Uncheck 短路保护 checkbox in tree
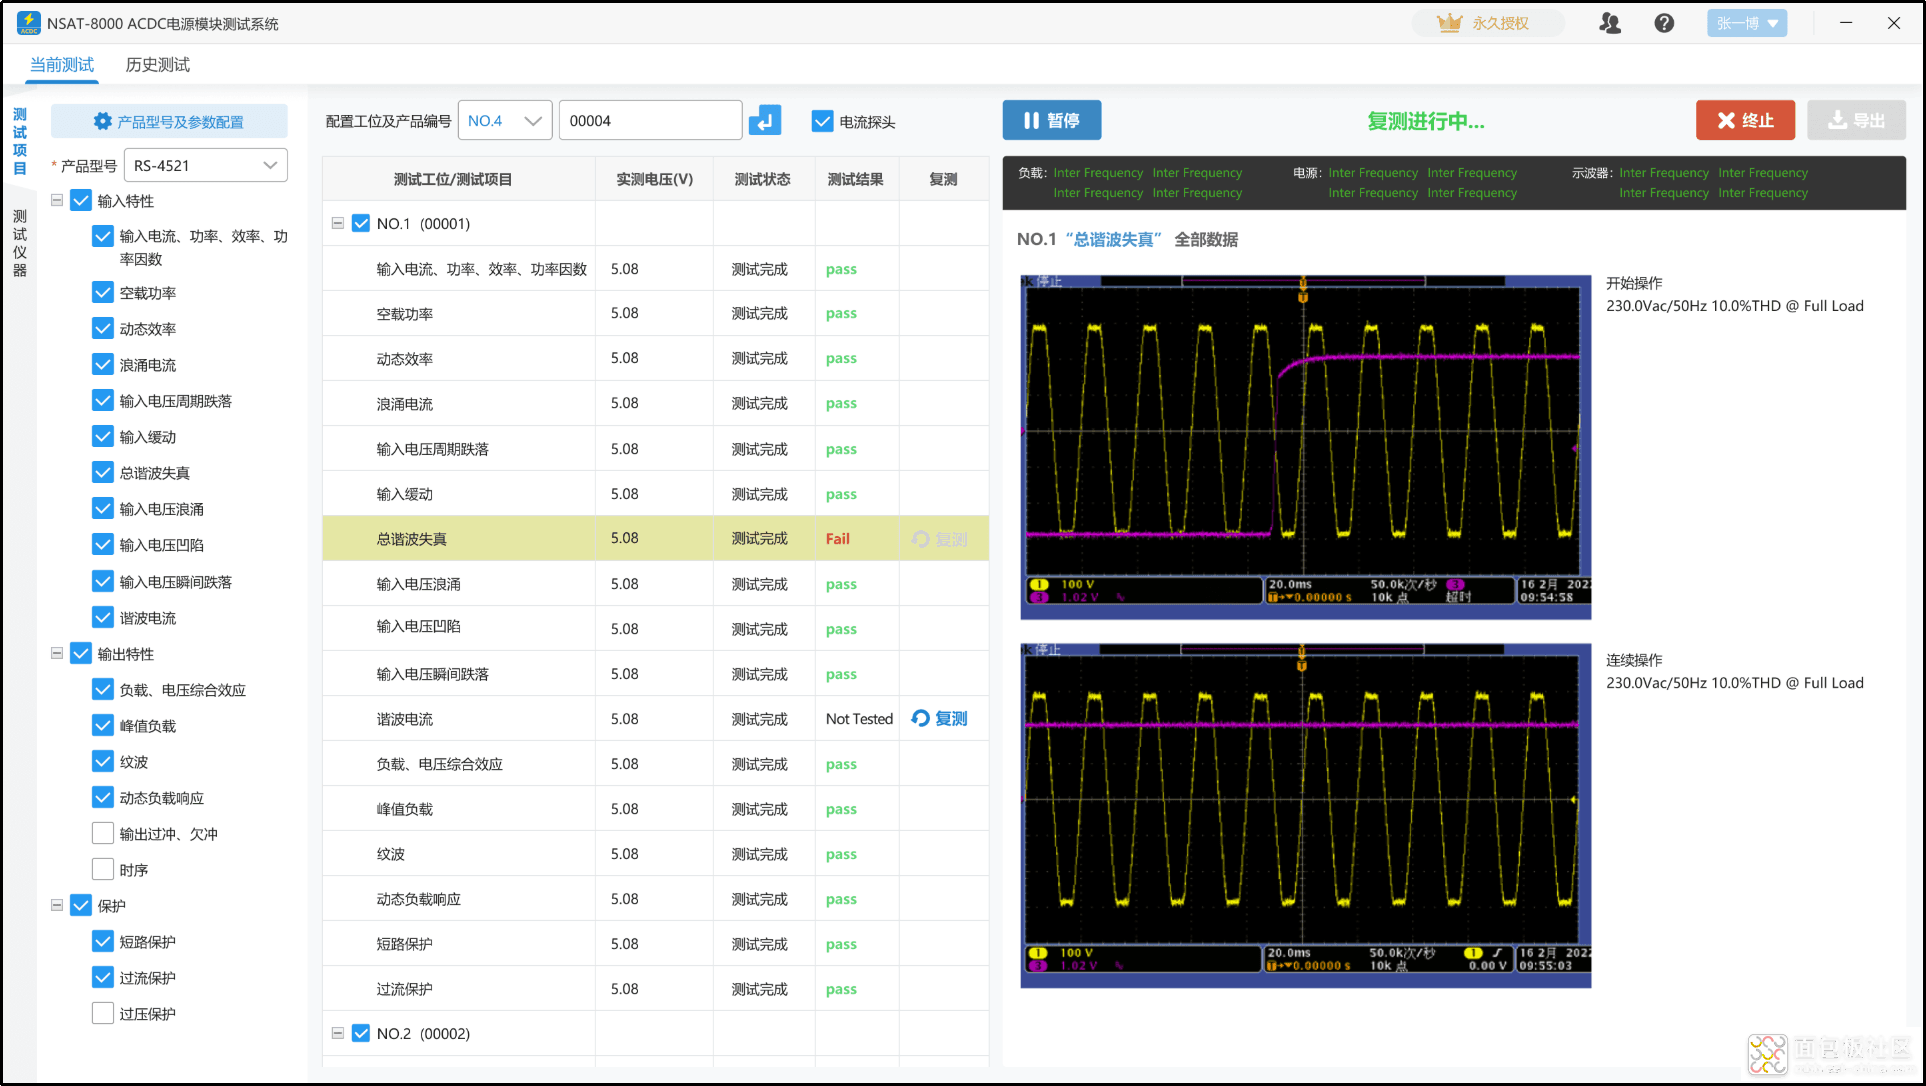This screenshot has width=1926, height=1086. coord(103,942)
